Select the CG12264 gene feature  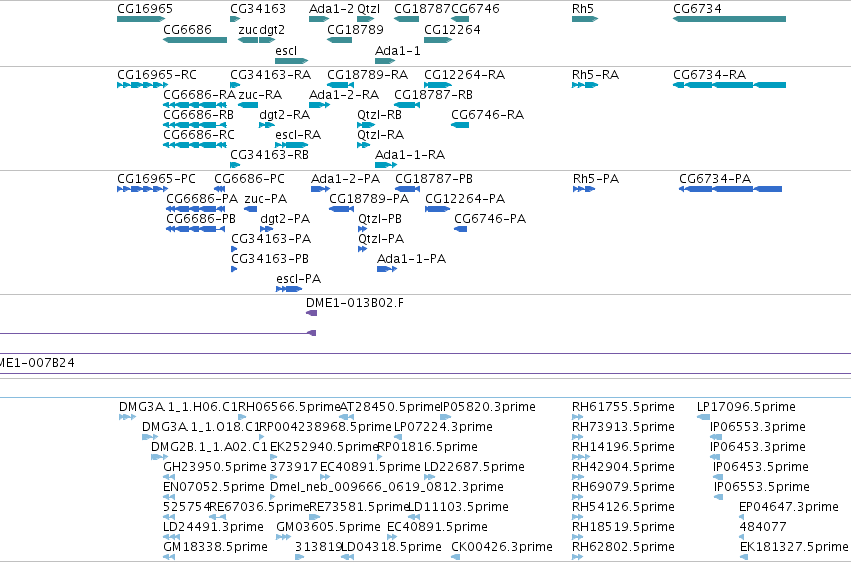click(438, 40)
